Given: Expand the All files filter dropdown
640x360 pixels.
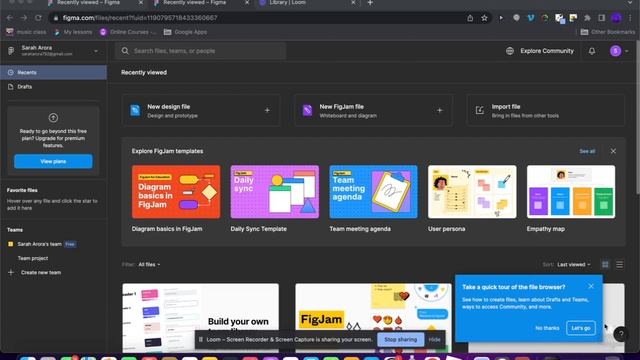Looking at the screenshot, I should [x=149, y=264].
